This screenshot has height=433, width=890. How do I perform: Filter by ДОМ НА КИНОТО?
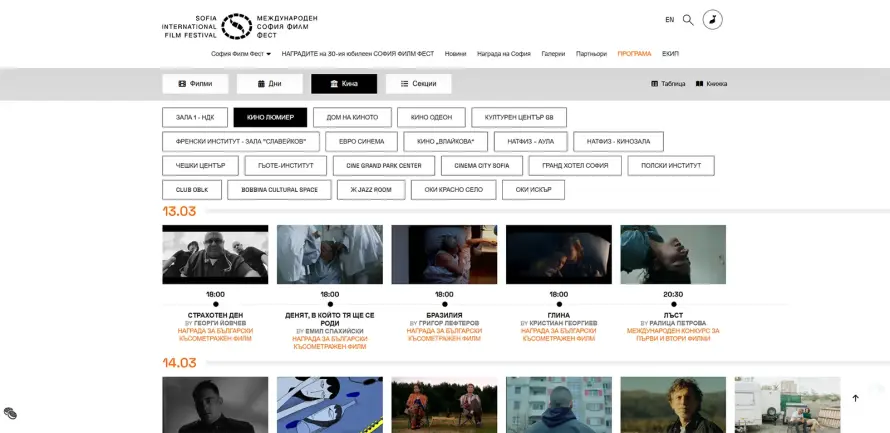click(x=352, y=117)
